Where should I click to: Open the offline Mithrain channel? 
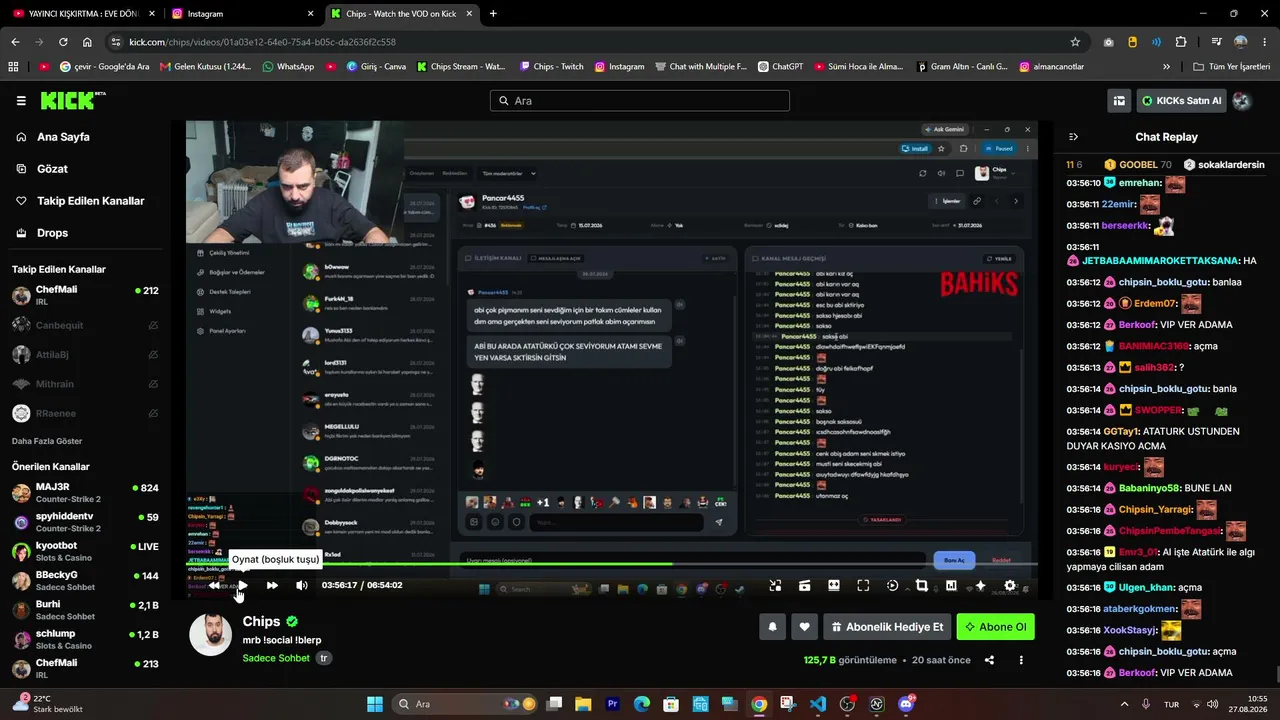85,384
